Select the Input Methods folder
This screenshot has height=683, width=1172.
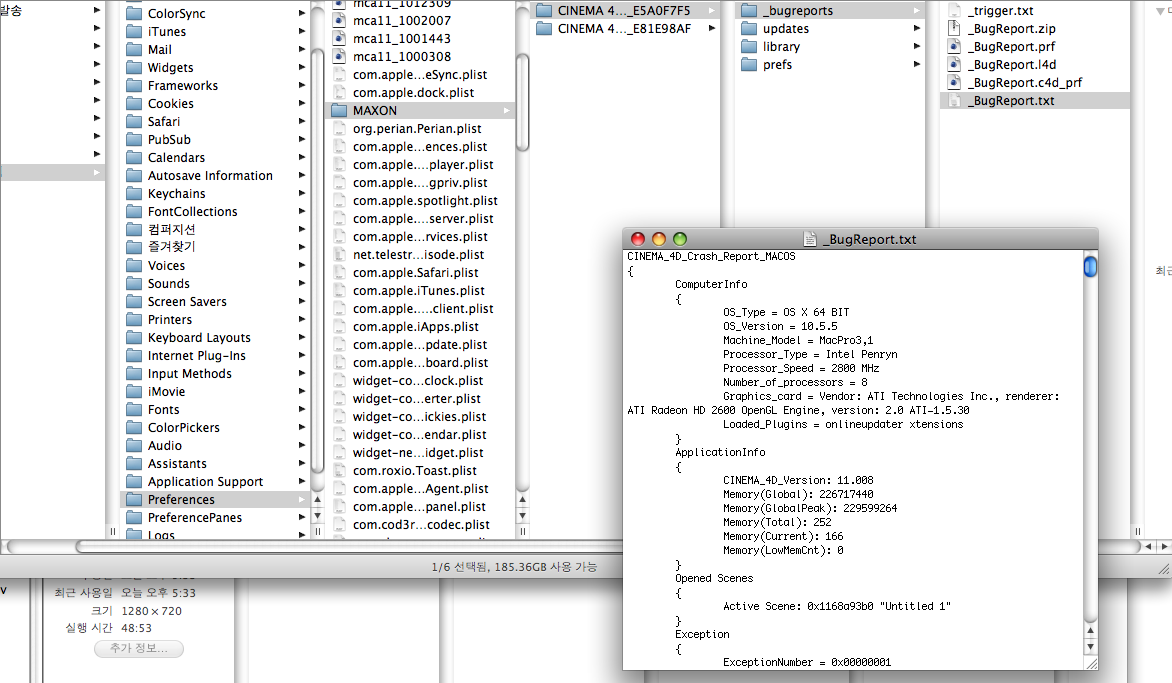pyautogui.click(x=189, y=374)
